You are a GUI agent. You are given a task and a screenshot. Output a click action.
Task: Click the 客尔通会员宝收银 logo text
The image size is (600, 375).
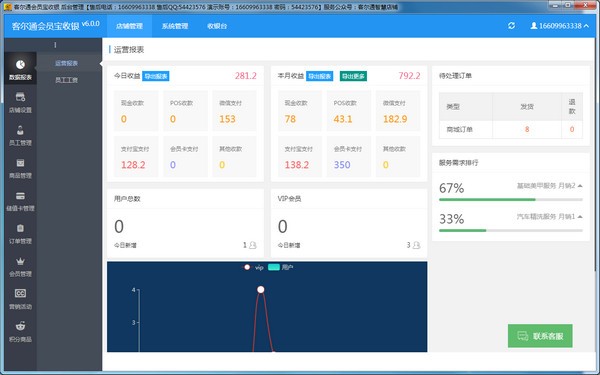(46, 26)
